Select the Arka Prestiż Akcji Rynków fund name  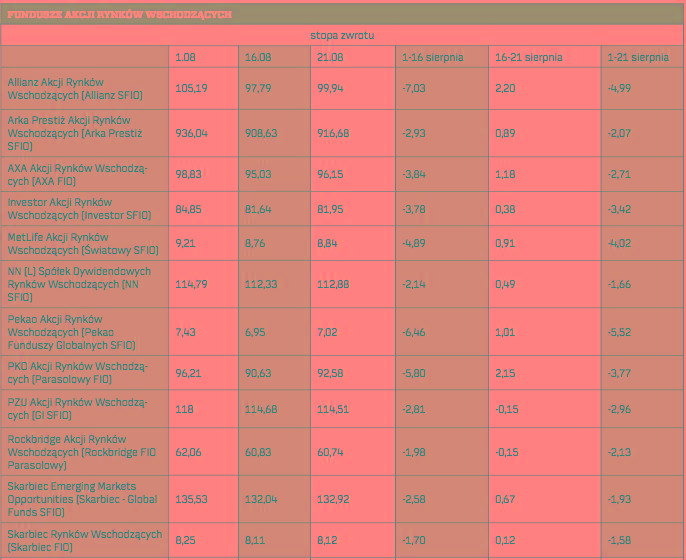75,133
